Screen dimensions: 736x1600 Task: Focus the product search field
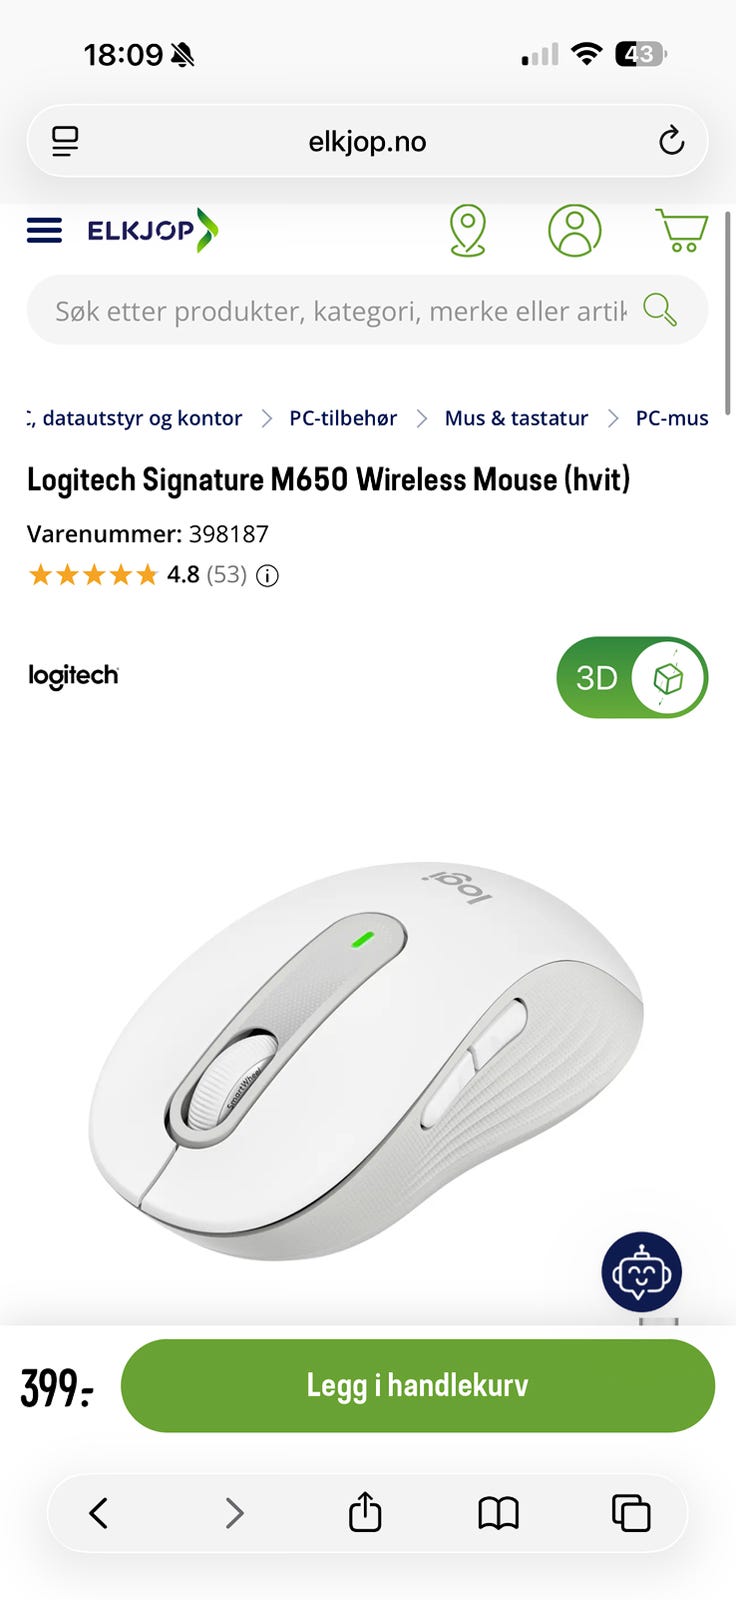pyautogui.click(x=340, y=310)
